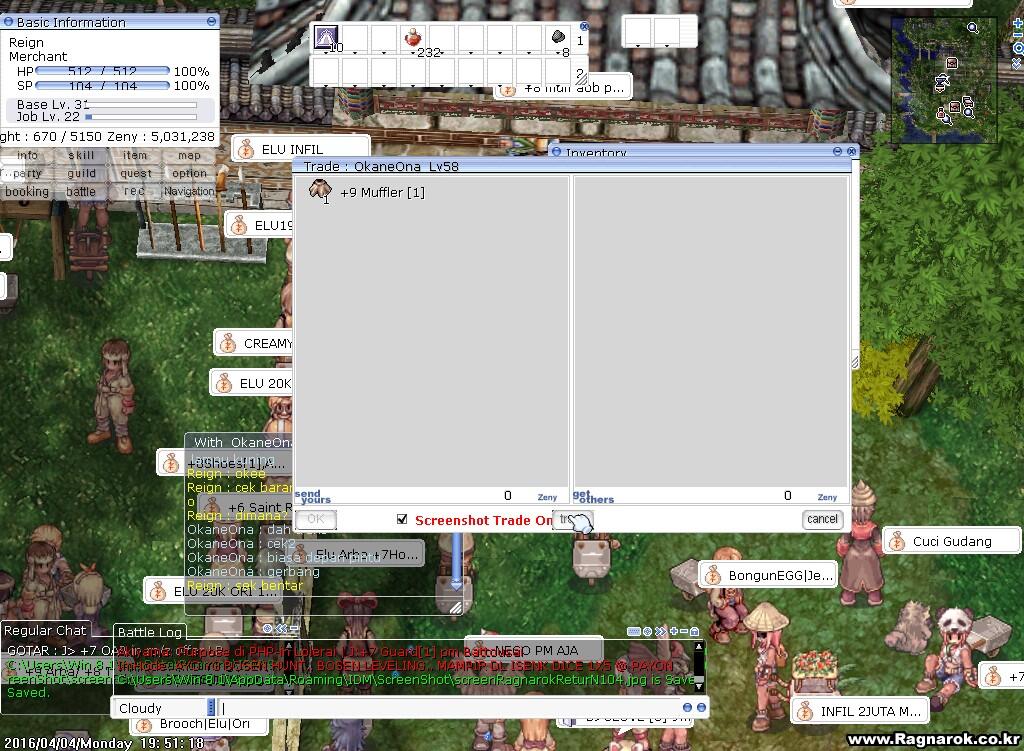The height and width of the screenshot is (751, 1024).
Task: Open the Navigation menu button
Action: coord(189,191)
